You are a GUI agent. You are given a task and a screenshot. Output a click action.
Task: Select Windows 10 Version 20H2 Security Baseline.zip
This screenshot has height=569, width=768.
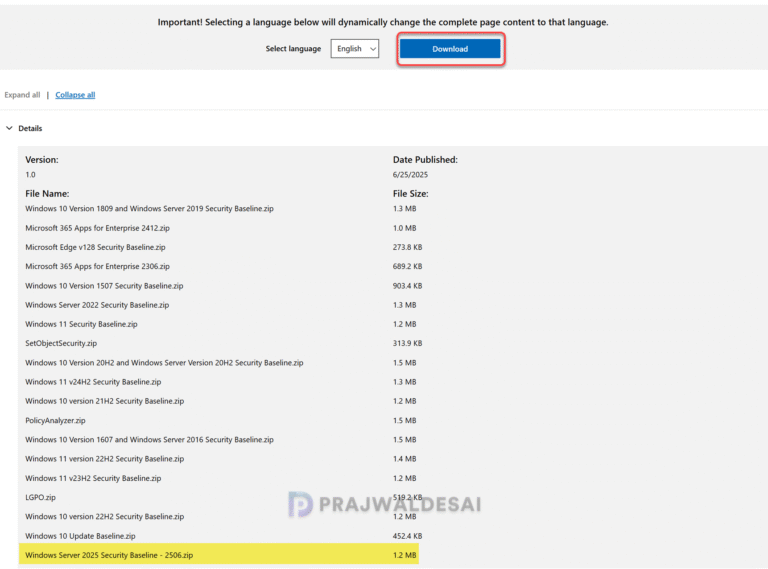tap(164, 363)
